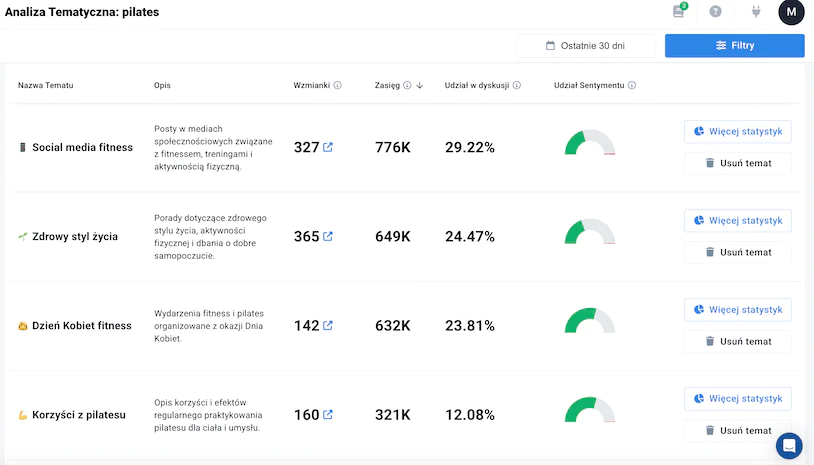Show info tooltip for Zasięg column
Image resolution: width=814 pixels, height=465 pixels.
[407, 85]
